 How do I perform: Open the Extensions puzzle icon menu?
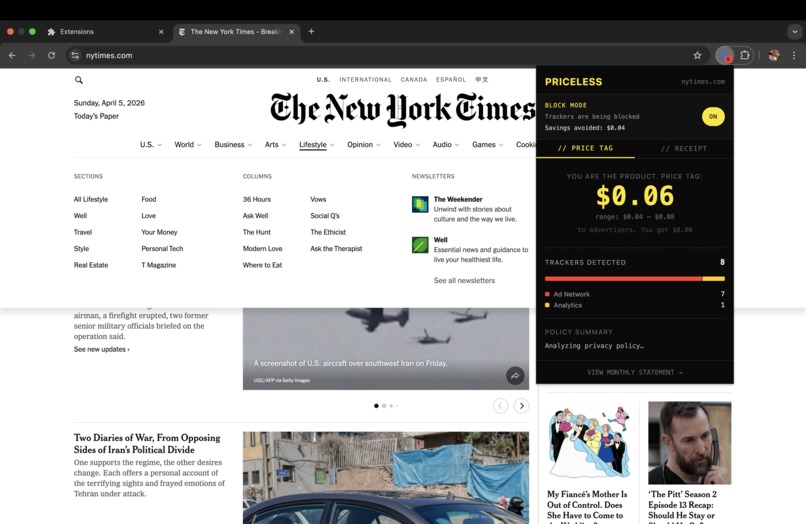coord(744,55)
